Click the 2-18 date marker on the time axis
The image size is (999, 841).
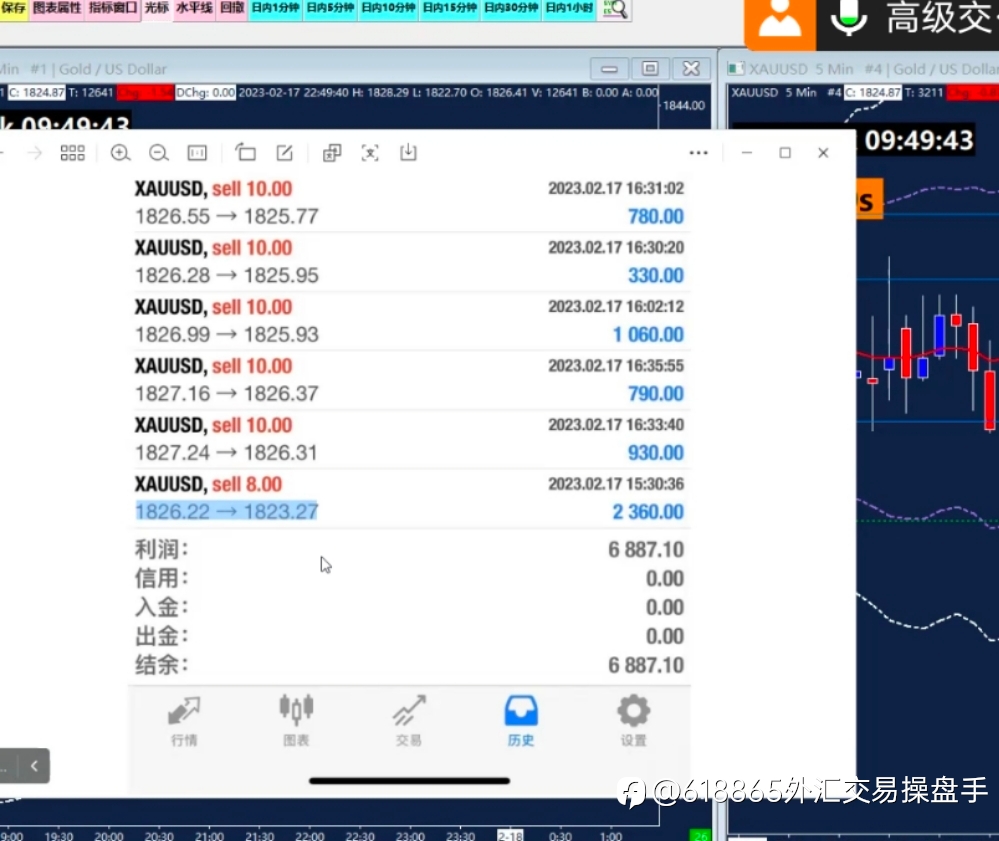point(510,836)
